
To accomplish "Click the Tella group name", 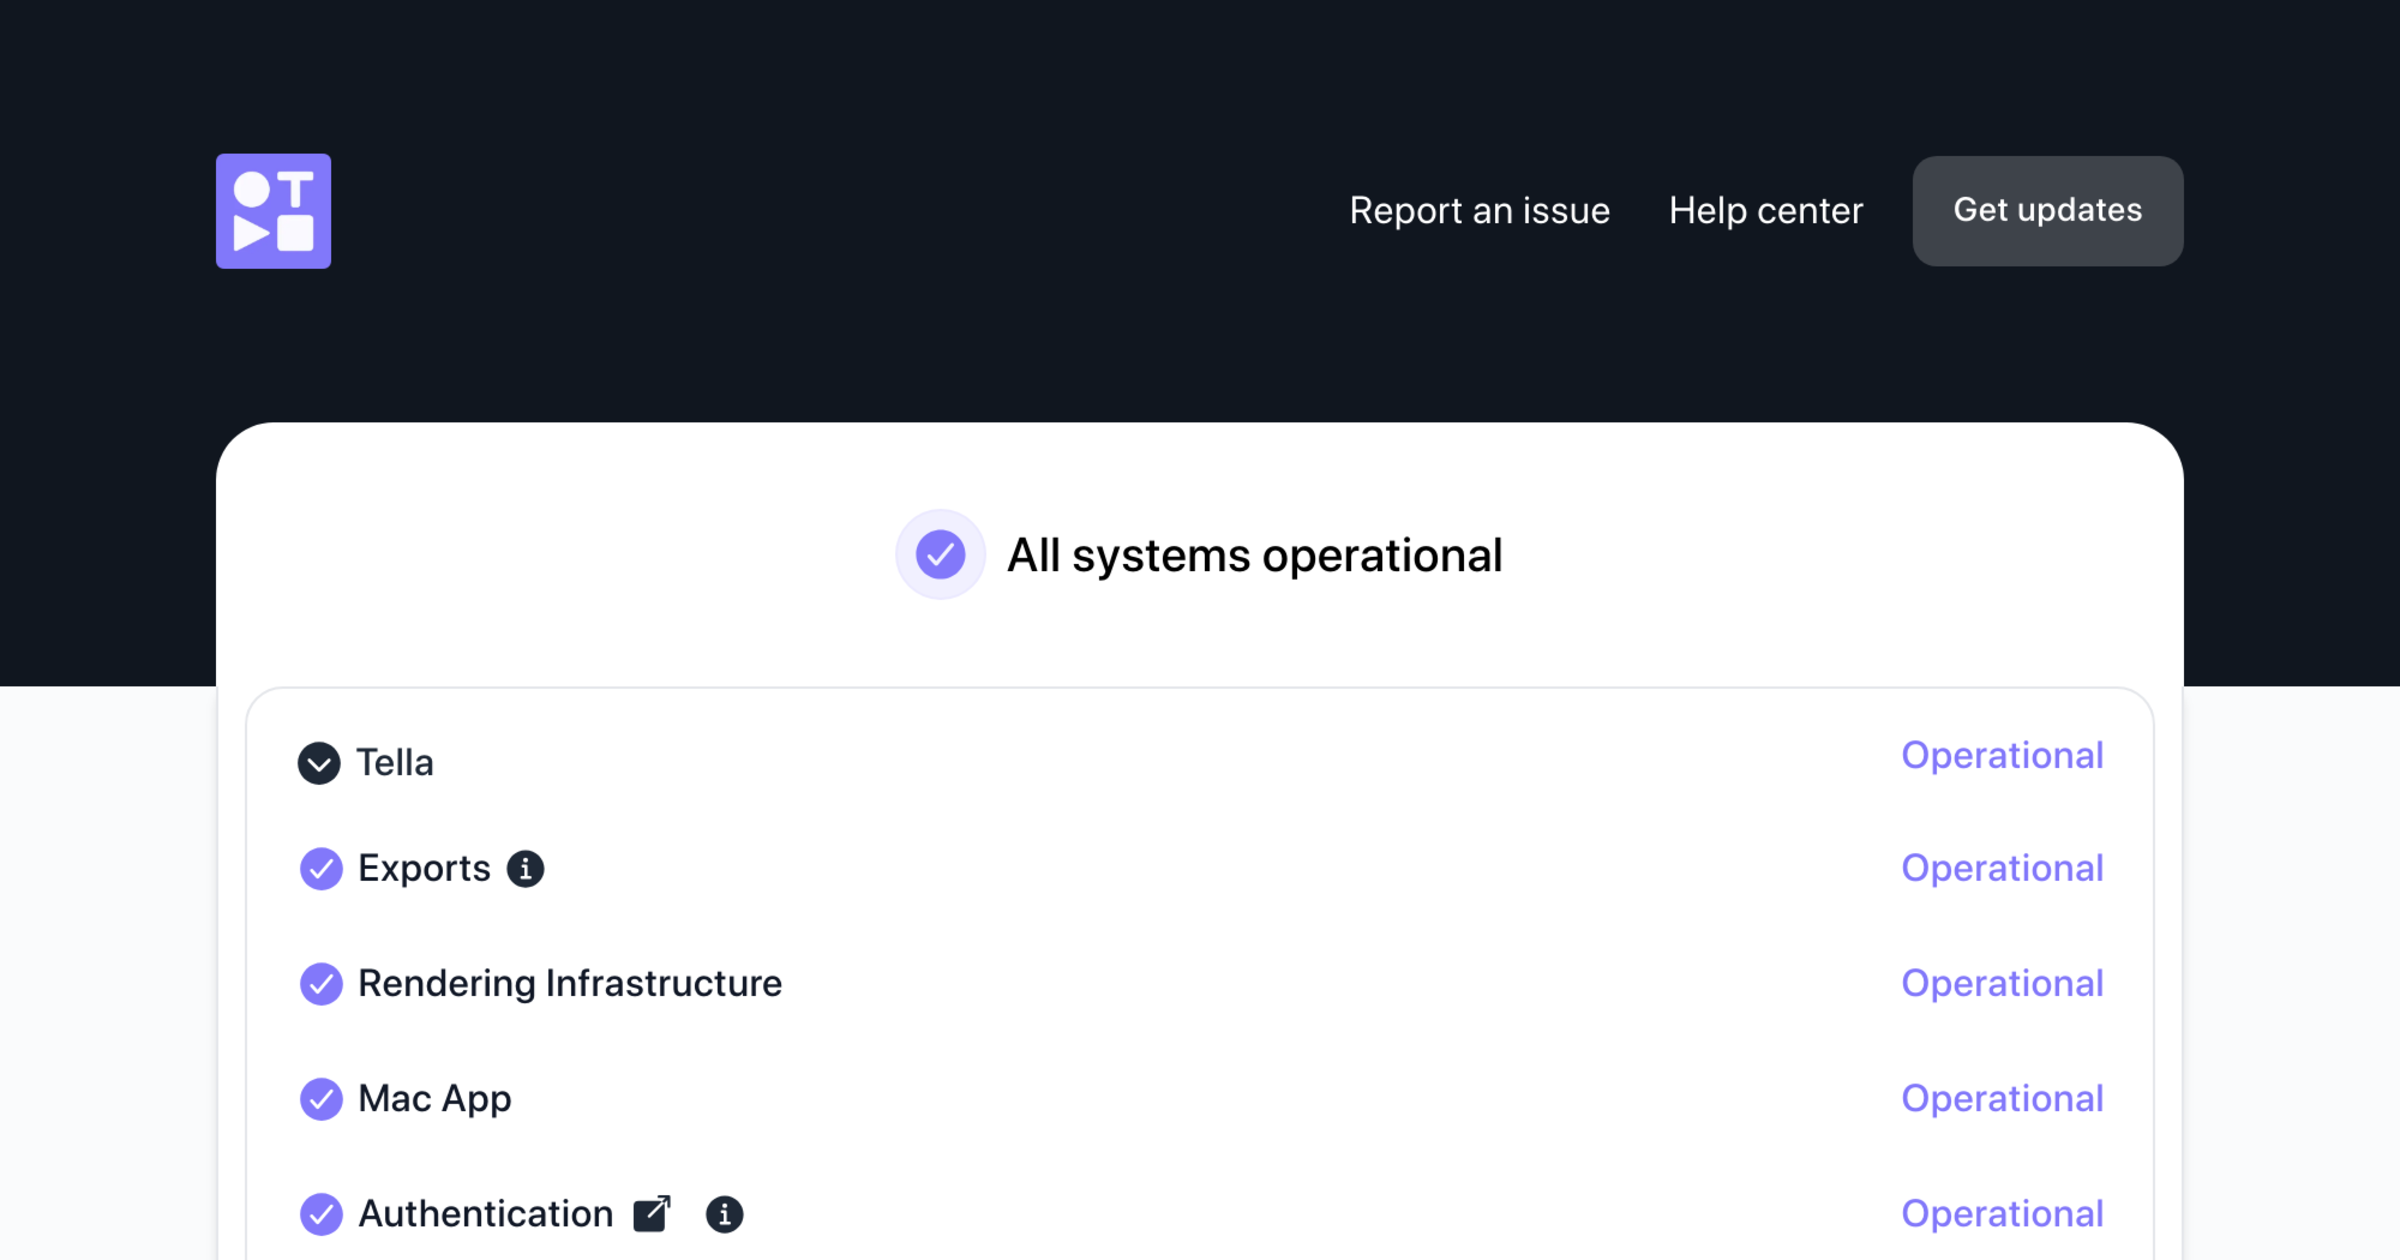I will point(395,763).
